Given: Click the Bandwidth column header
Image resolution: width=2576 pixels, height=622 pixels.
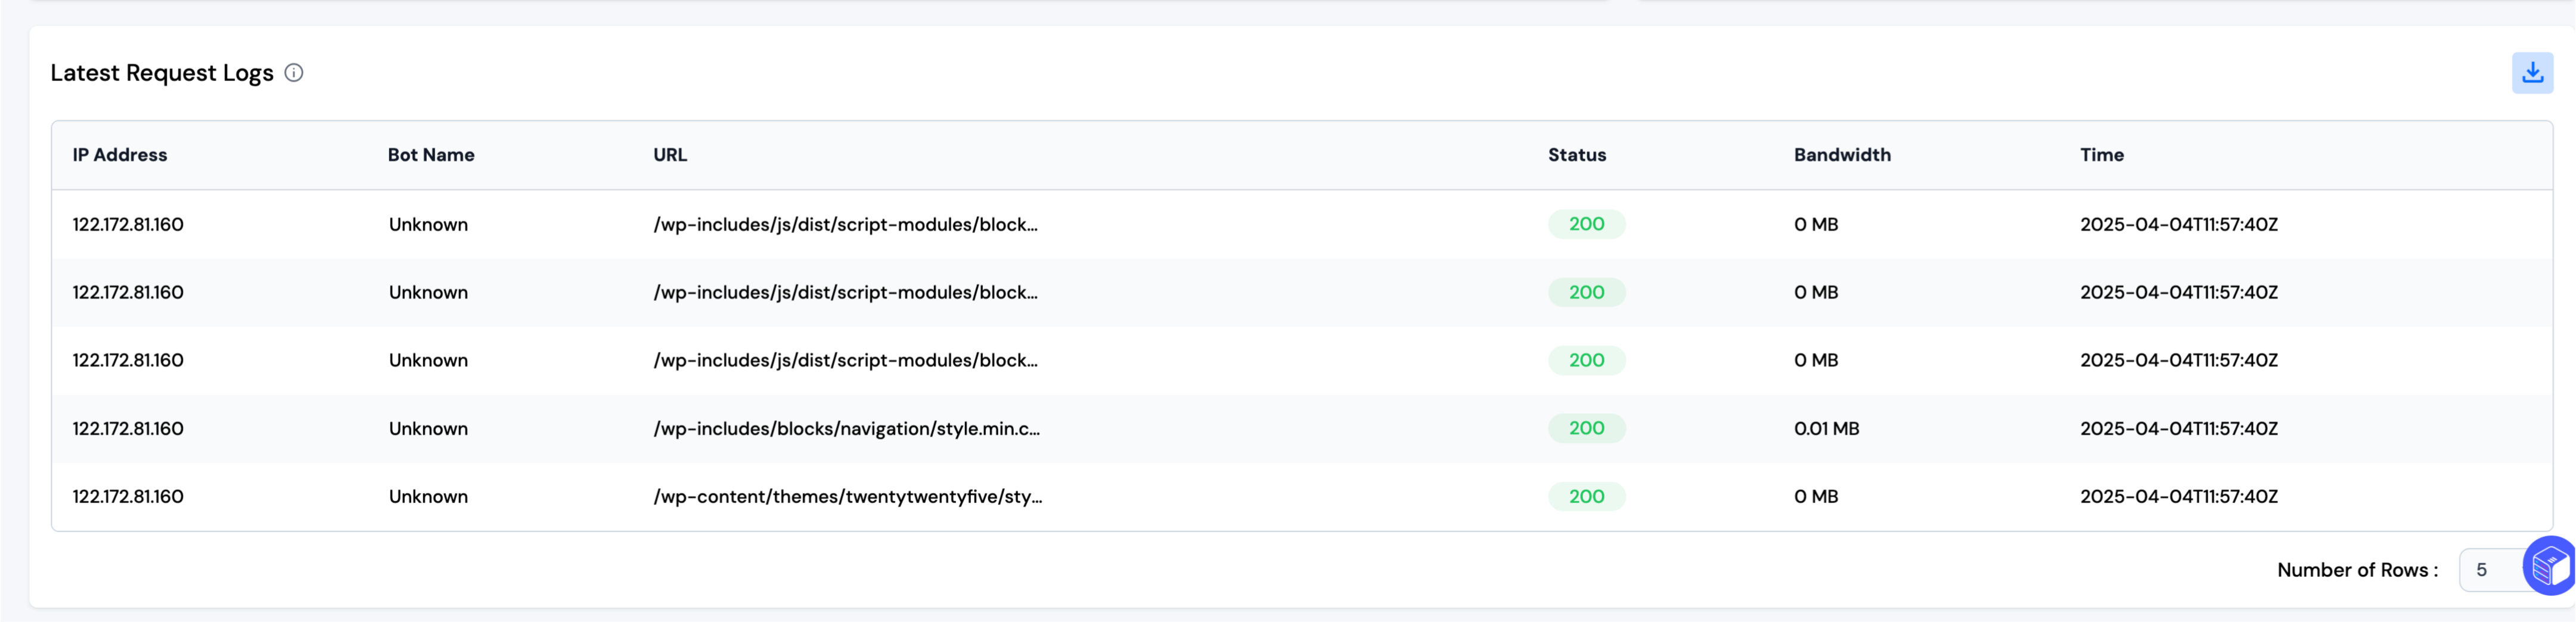Looking at the screenshot, I should click(1841, 155).
